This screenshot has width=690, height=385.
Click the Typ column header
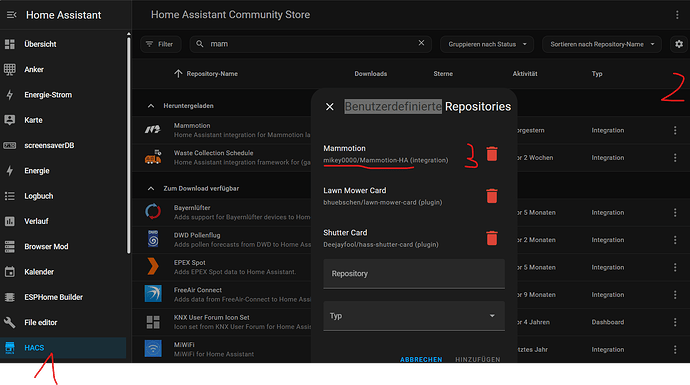click(x=597, y=73)
